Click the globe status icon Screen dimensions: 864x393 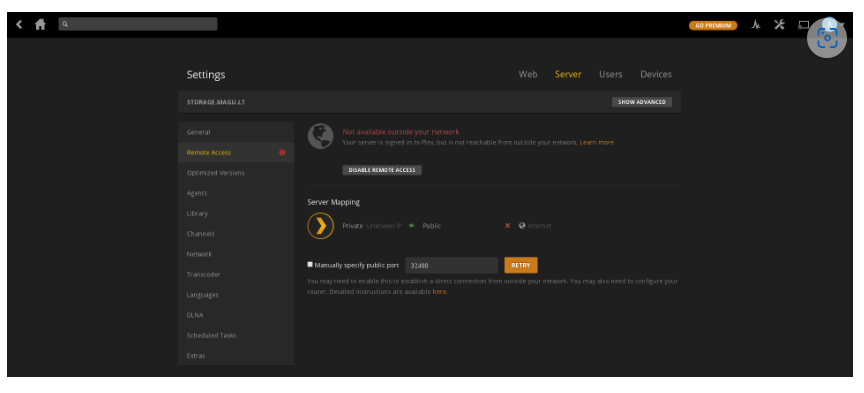tap(321, 136)
